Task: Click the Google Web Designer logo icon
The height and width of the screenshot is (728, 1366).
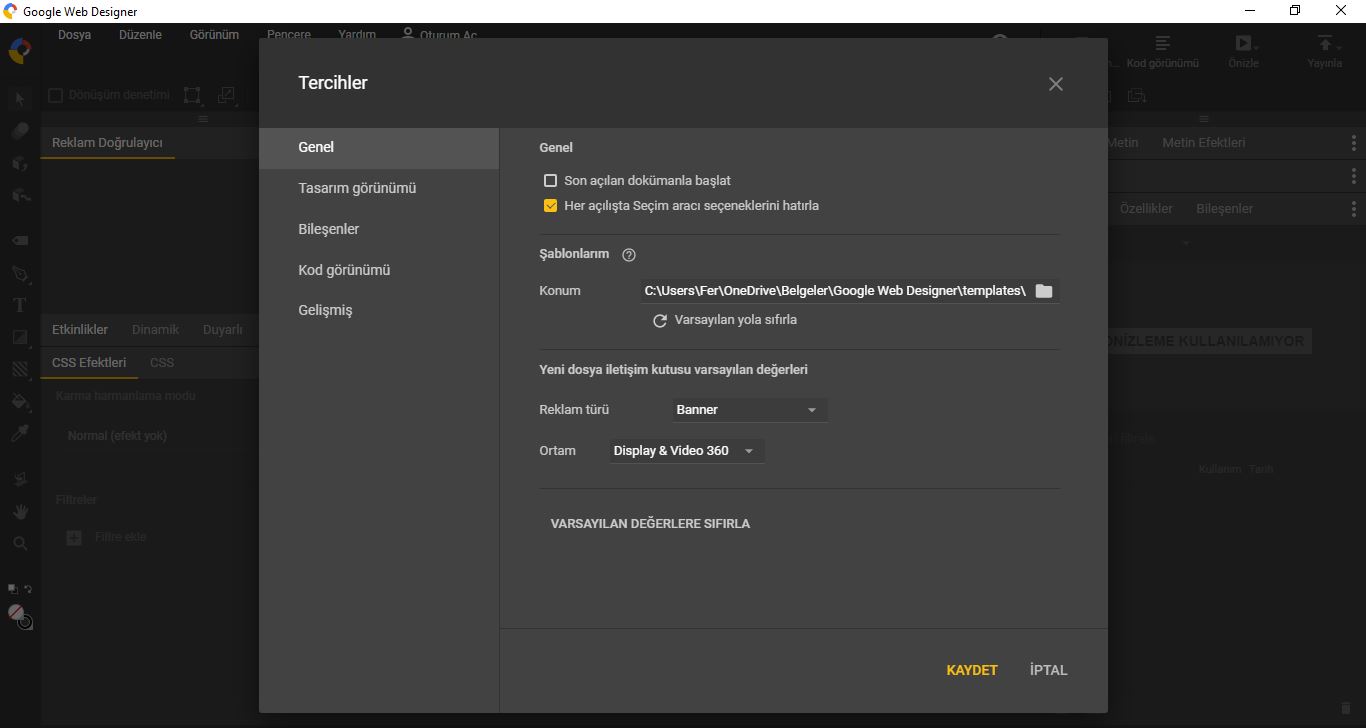Action: point(19,50)
